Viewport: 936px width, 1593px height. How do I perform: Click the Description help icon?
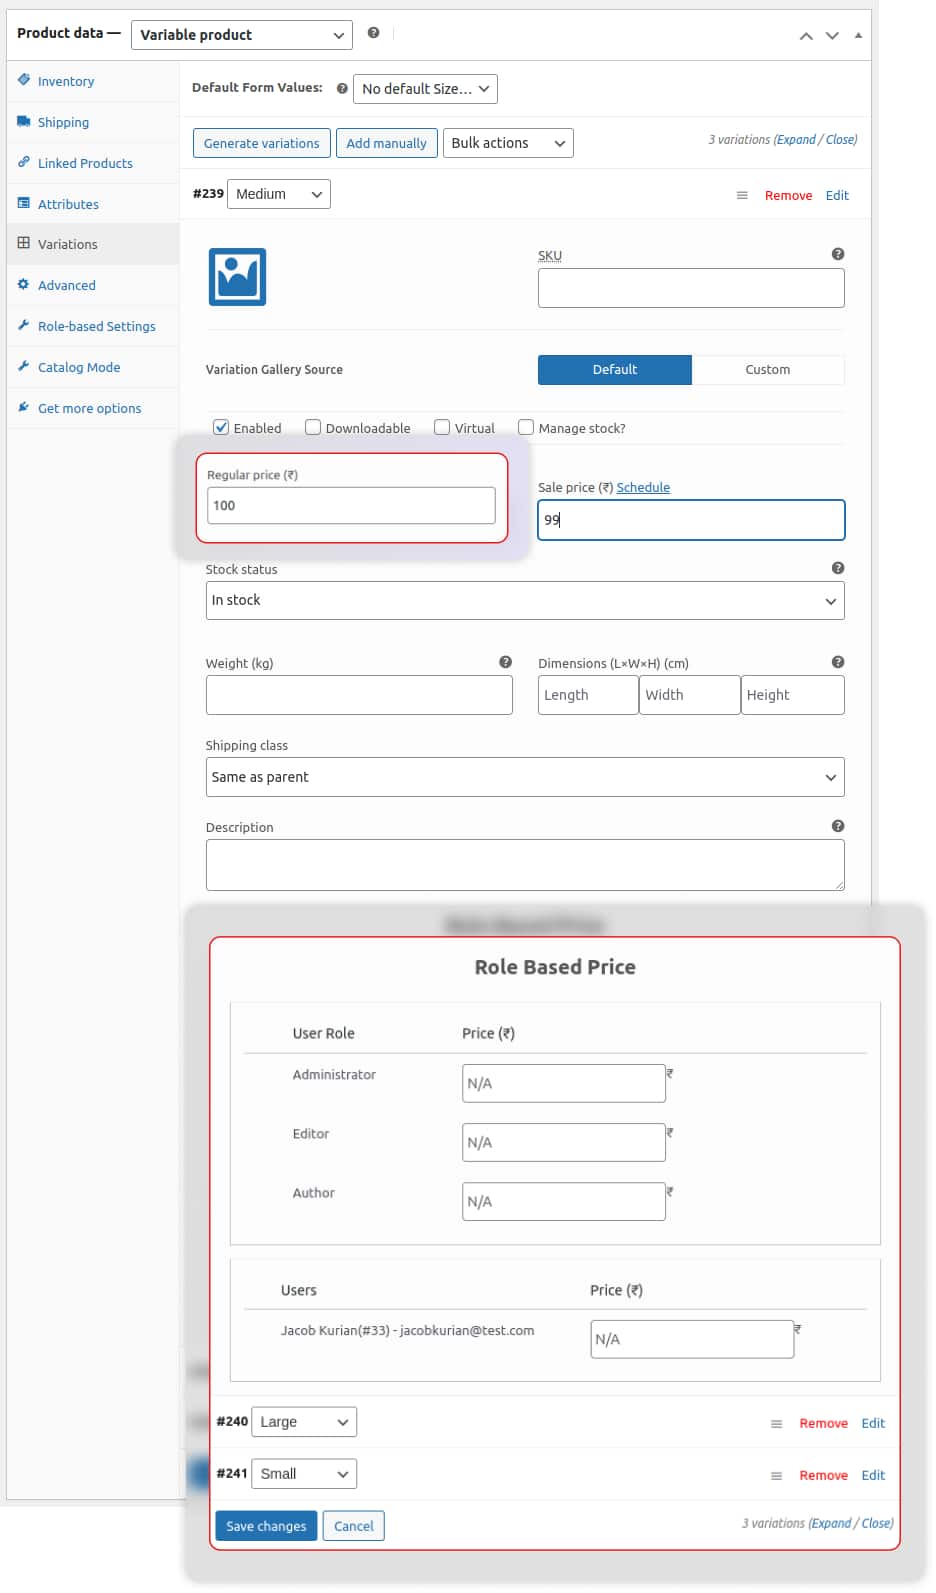tap(838, 826)
